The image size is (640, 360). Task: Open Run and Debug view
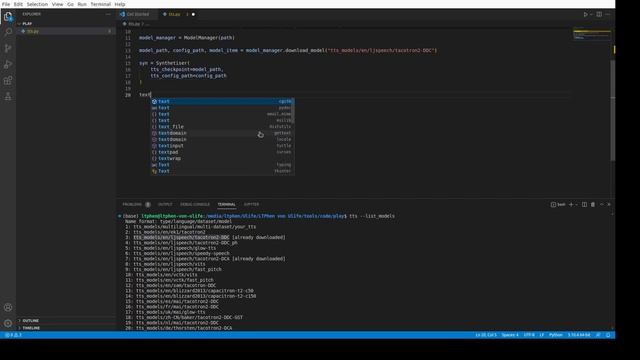pos(8,64)
